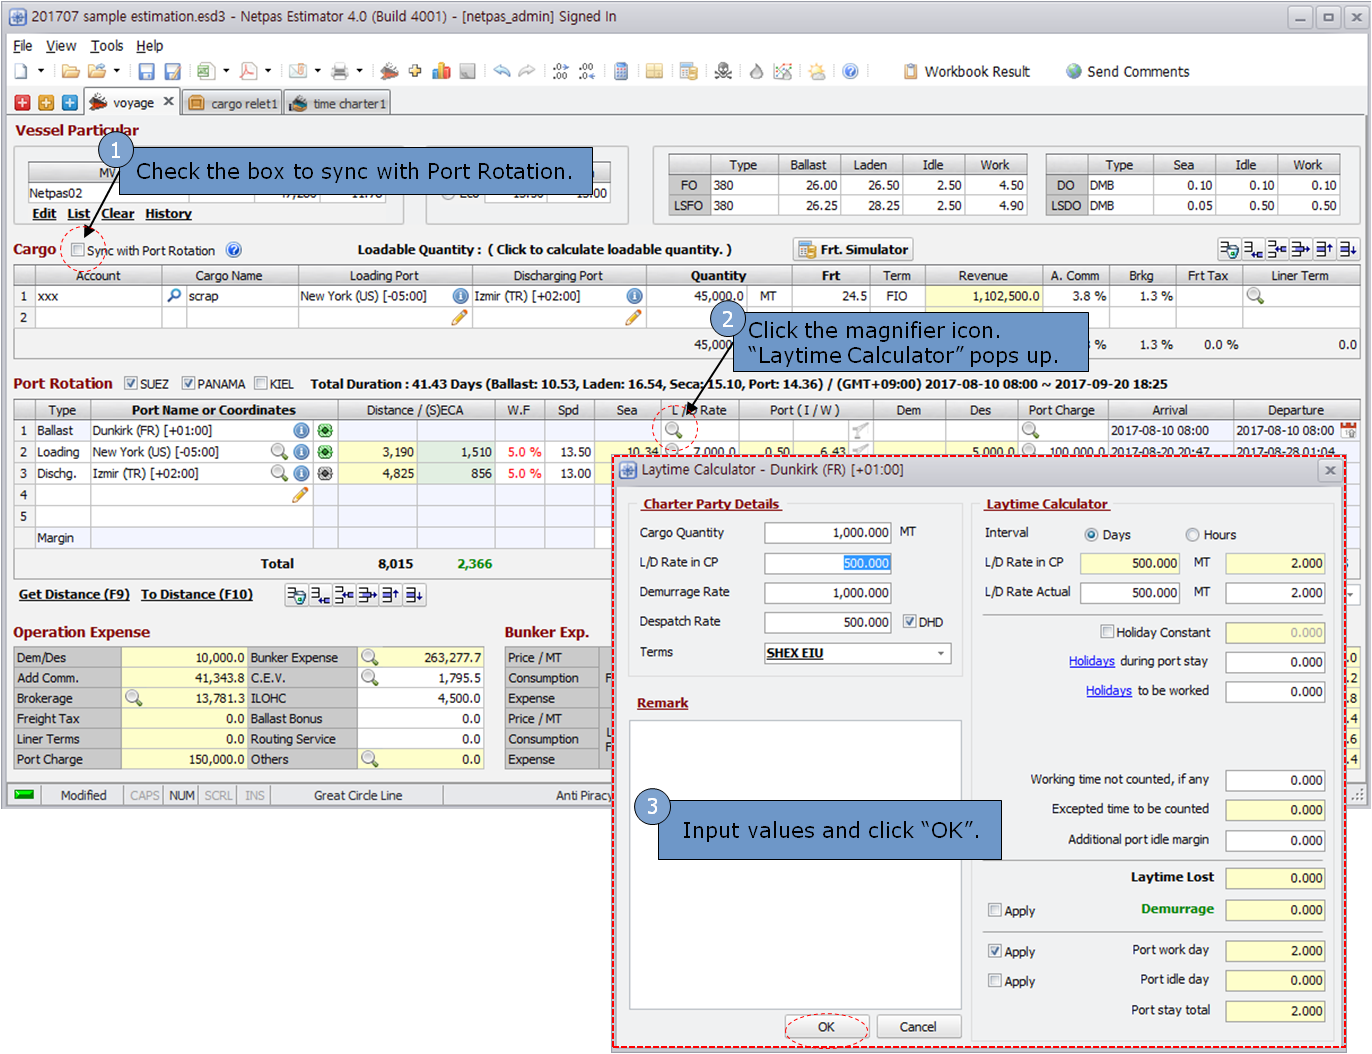
Task: Click OK in the Laytime Calculator
Action: pyautogui.click(x=826, y=1027)
